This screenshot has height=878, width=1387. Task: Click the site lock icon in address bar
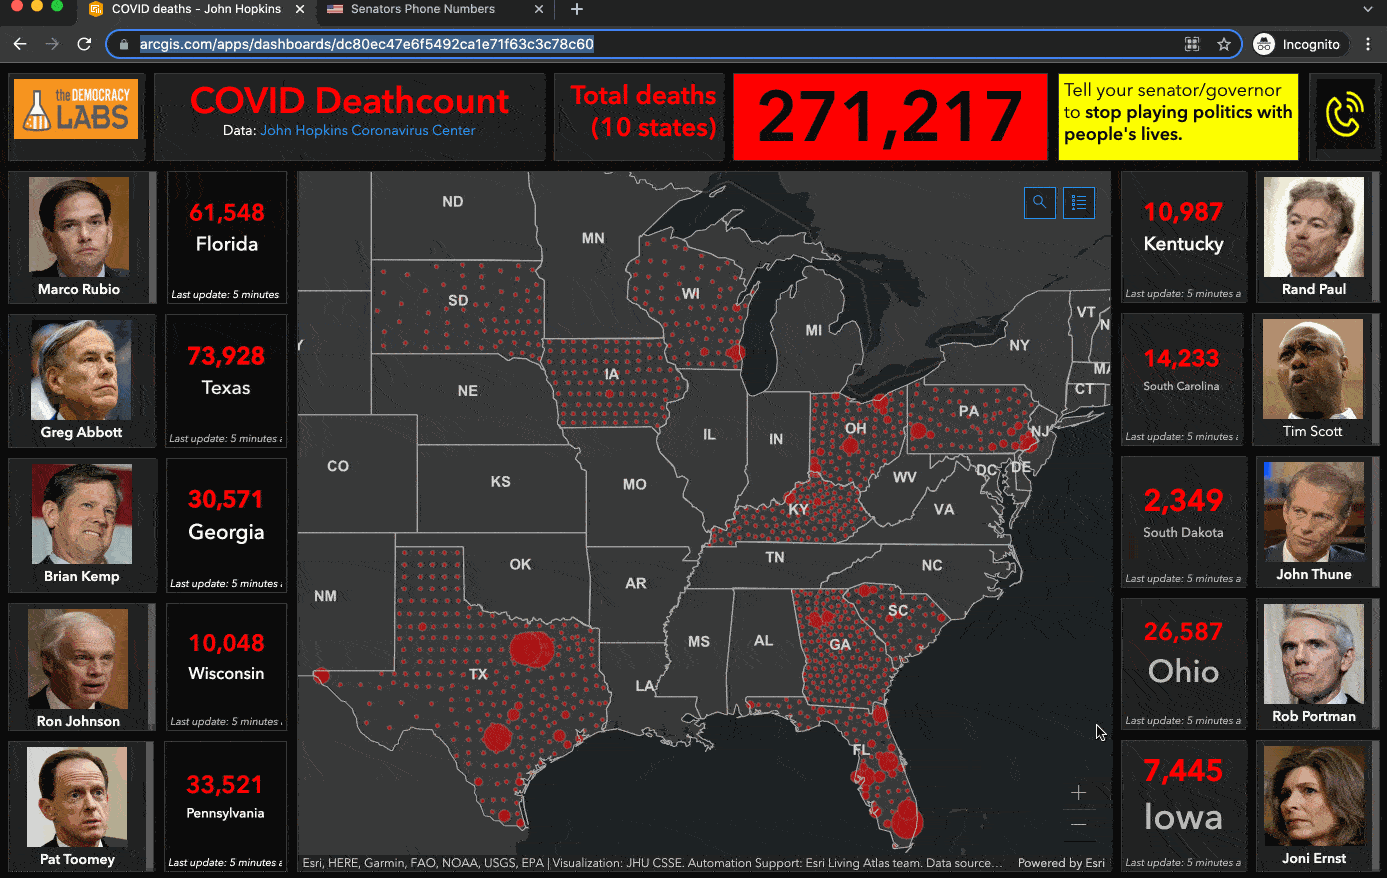pyautogui.click(x=124, y=44)
